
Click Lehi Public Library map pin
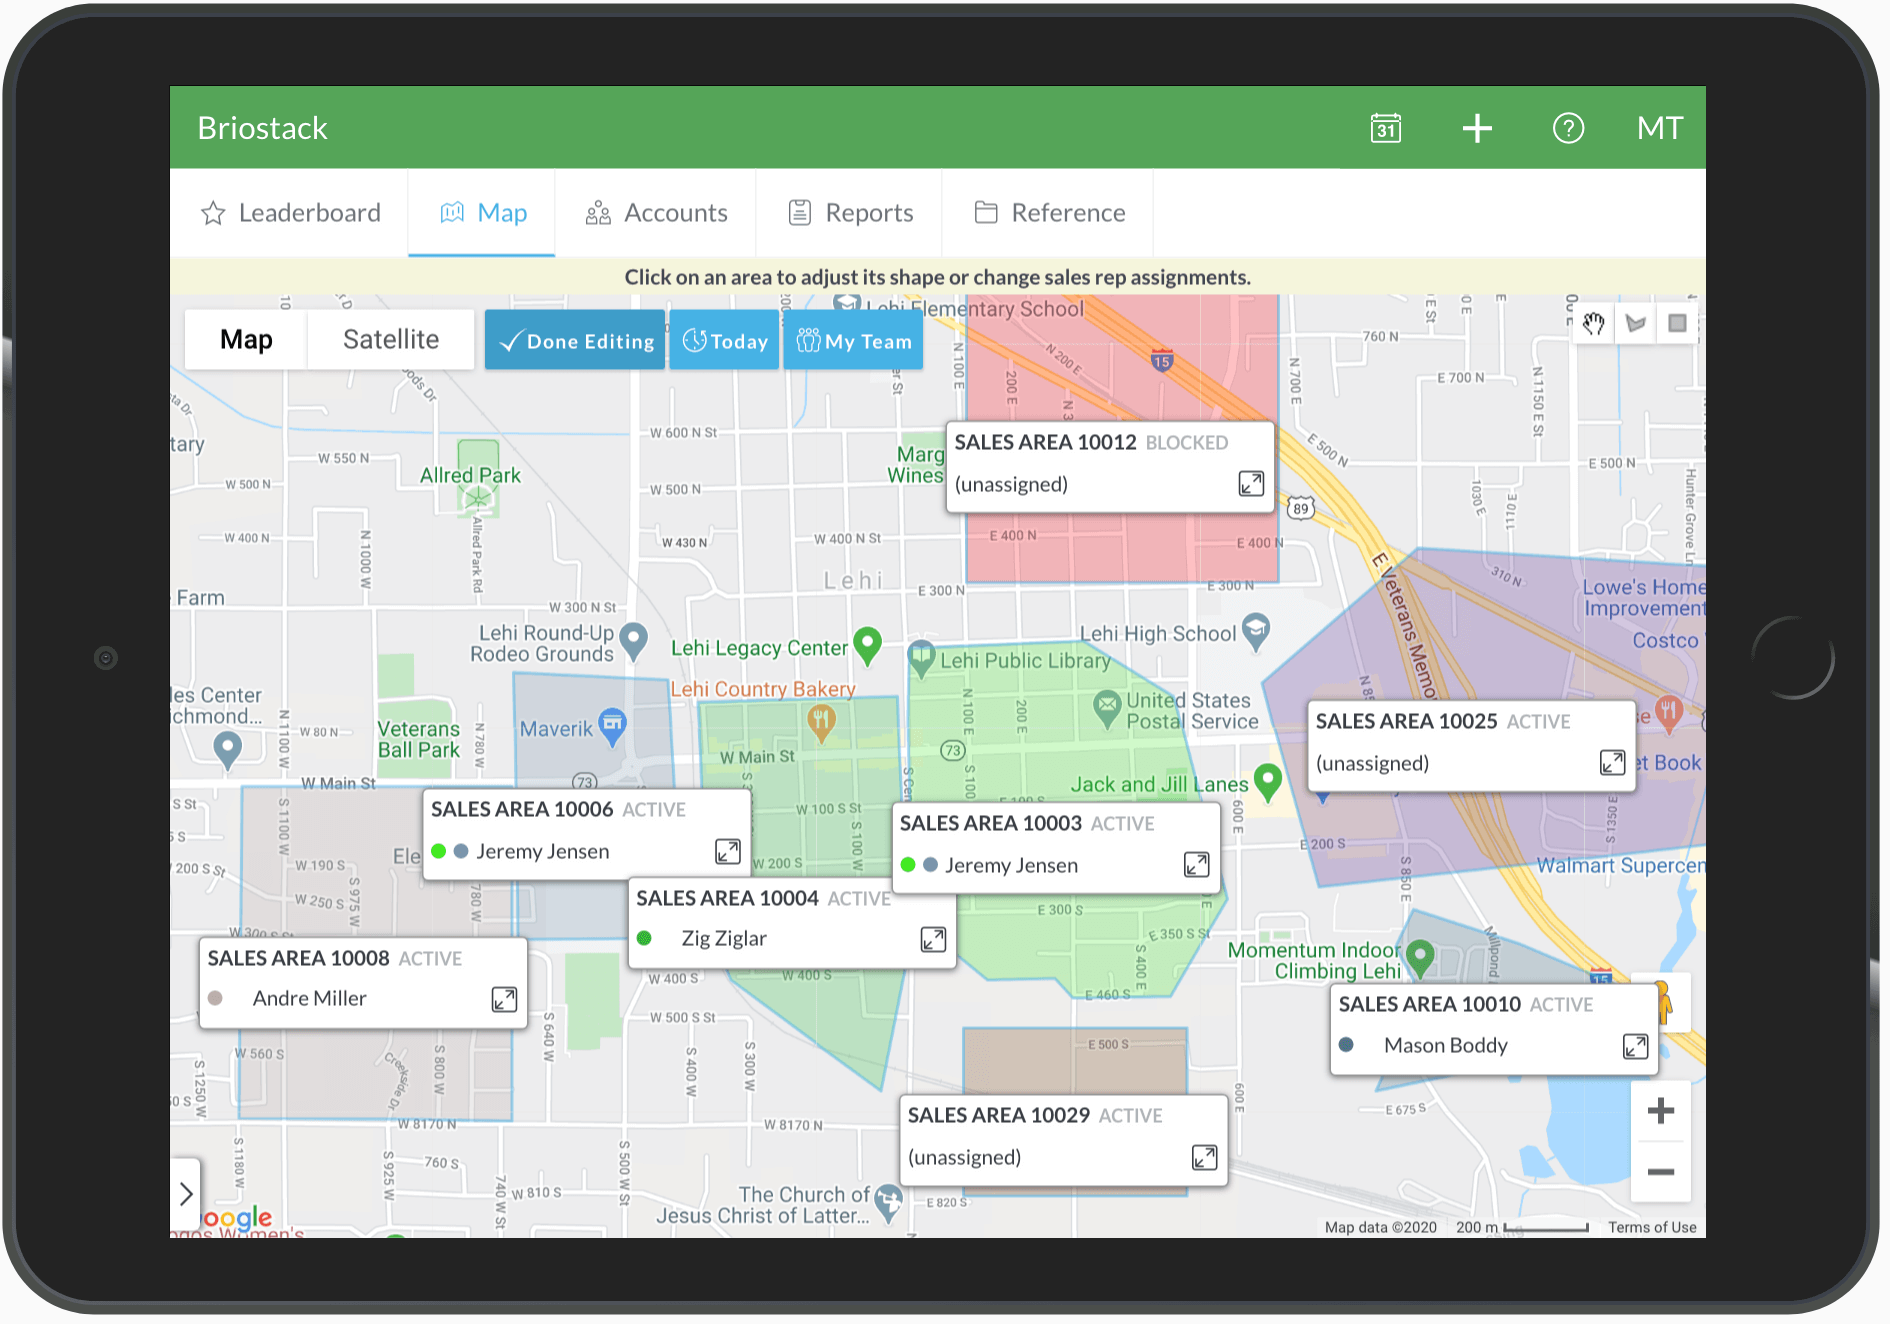(921, 658)
